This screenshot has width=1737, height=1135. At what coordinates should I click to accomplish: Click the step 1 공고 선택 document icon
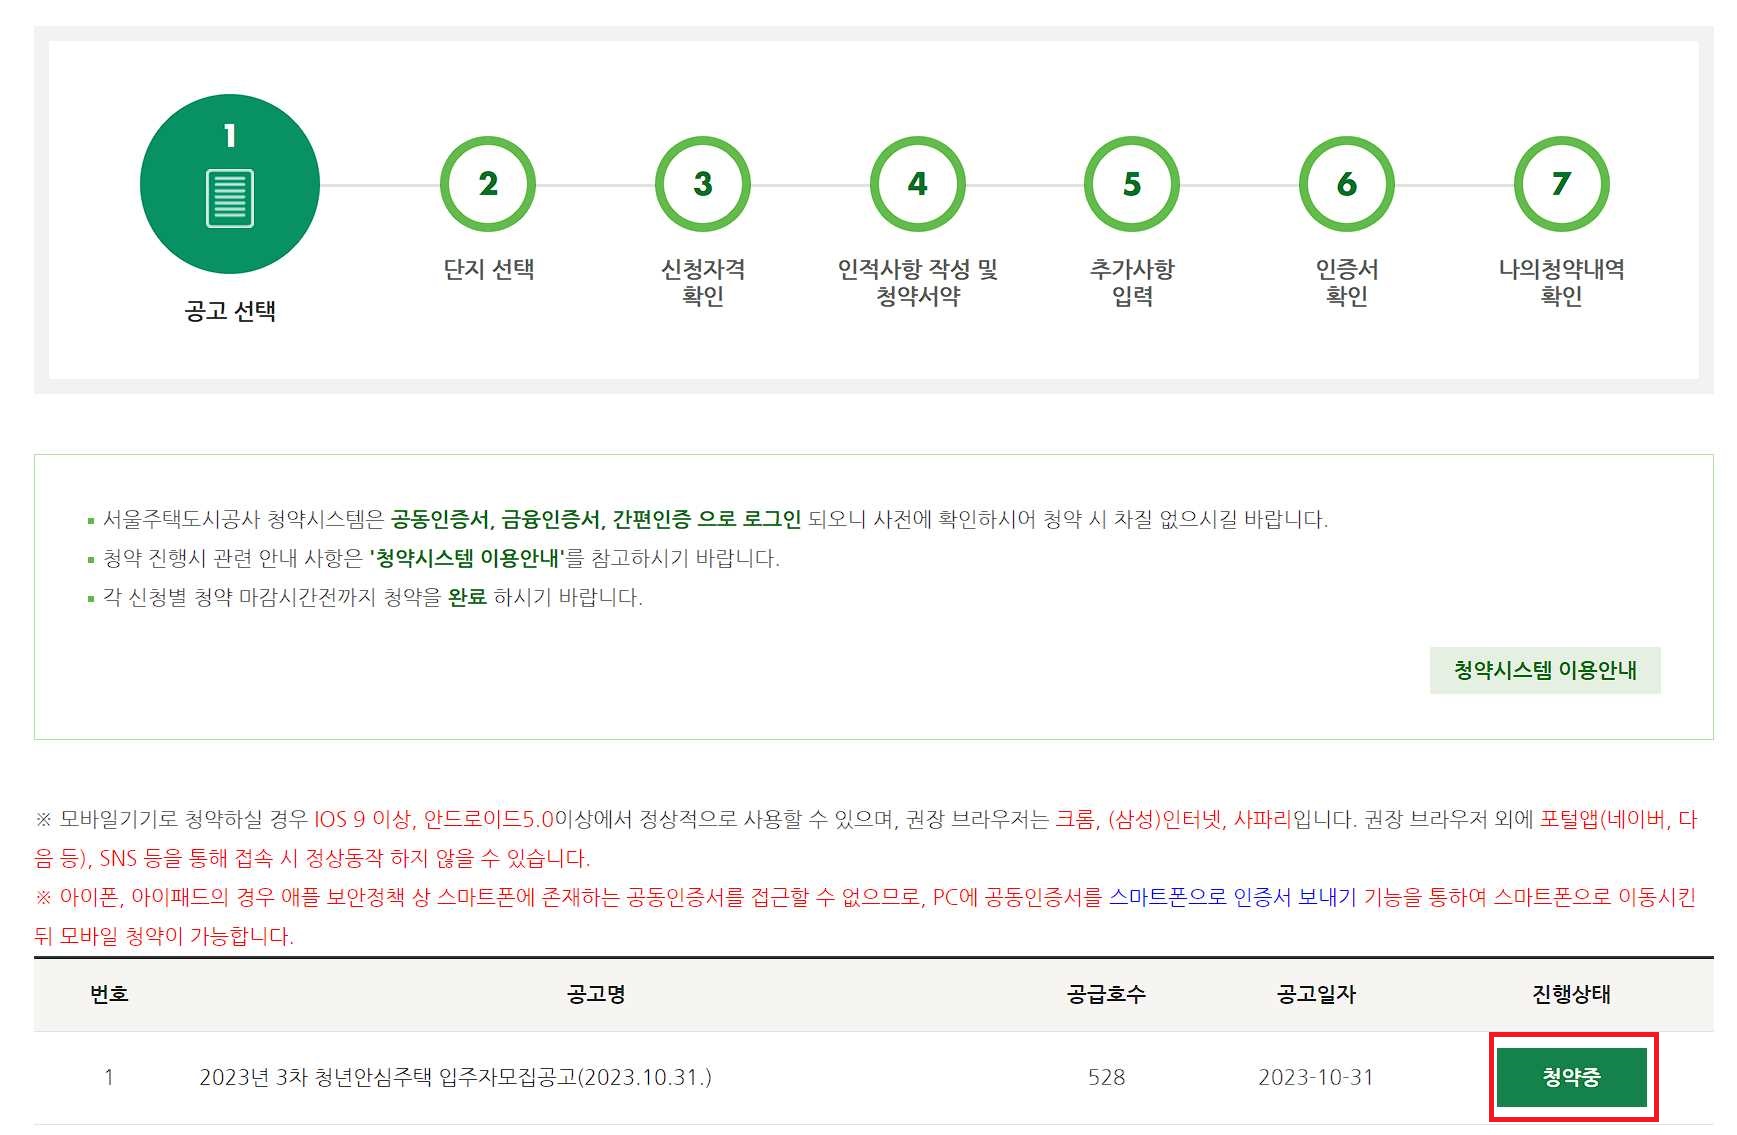(230, 198)
